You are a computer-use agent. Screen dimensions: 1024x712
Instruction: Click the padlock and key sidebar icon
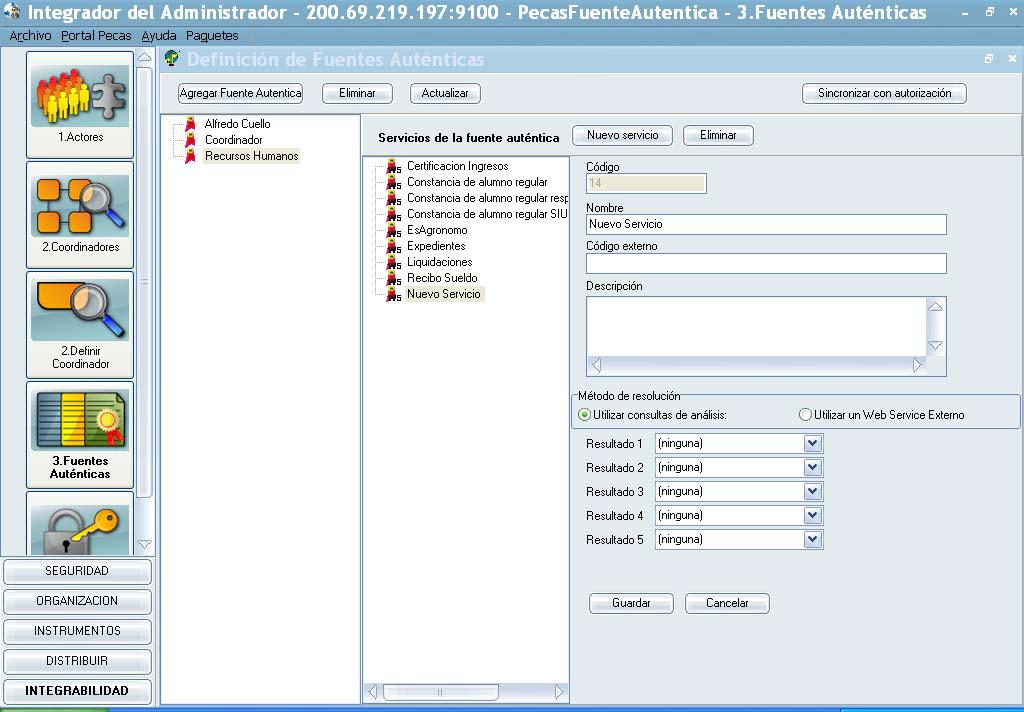click(x=79, y=525)
